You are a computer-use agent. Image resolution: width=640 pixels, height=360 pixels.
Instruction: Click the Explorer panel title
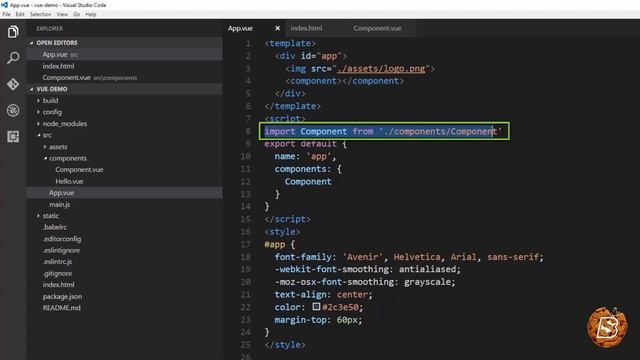(49, 29)
